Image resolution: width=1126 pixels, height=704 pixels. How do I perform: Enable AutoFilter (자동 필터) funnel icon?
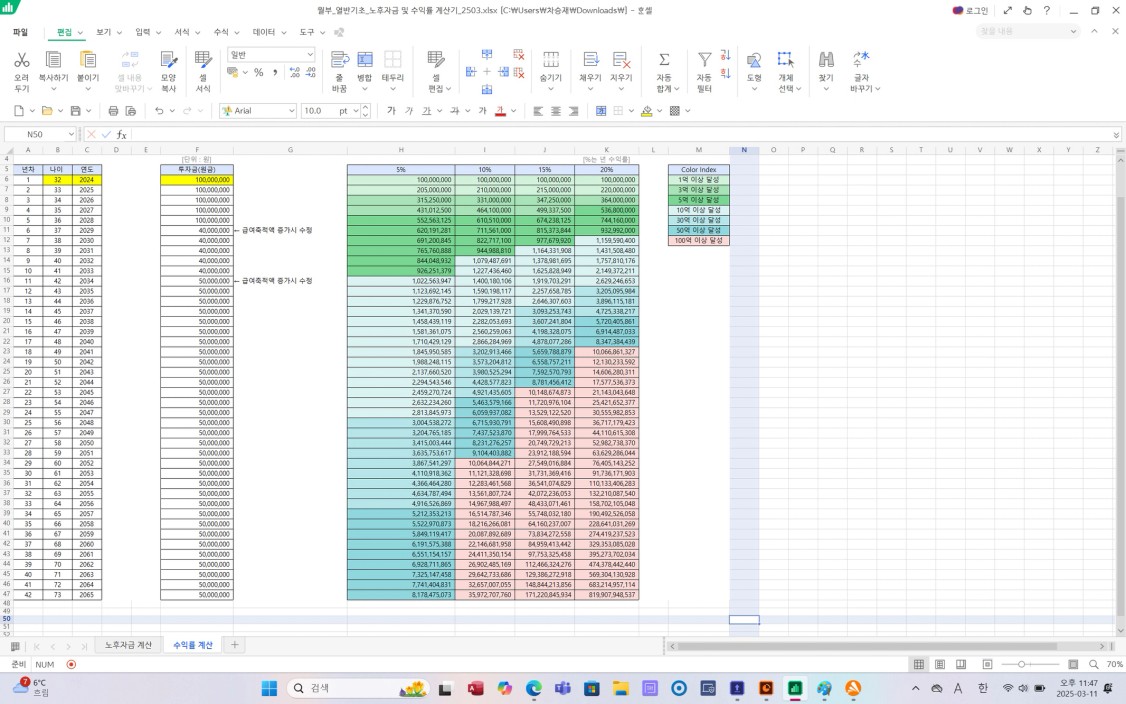point(704,60)
